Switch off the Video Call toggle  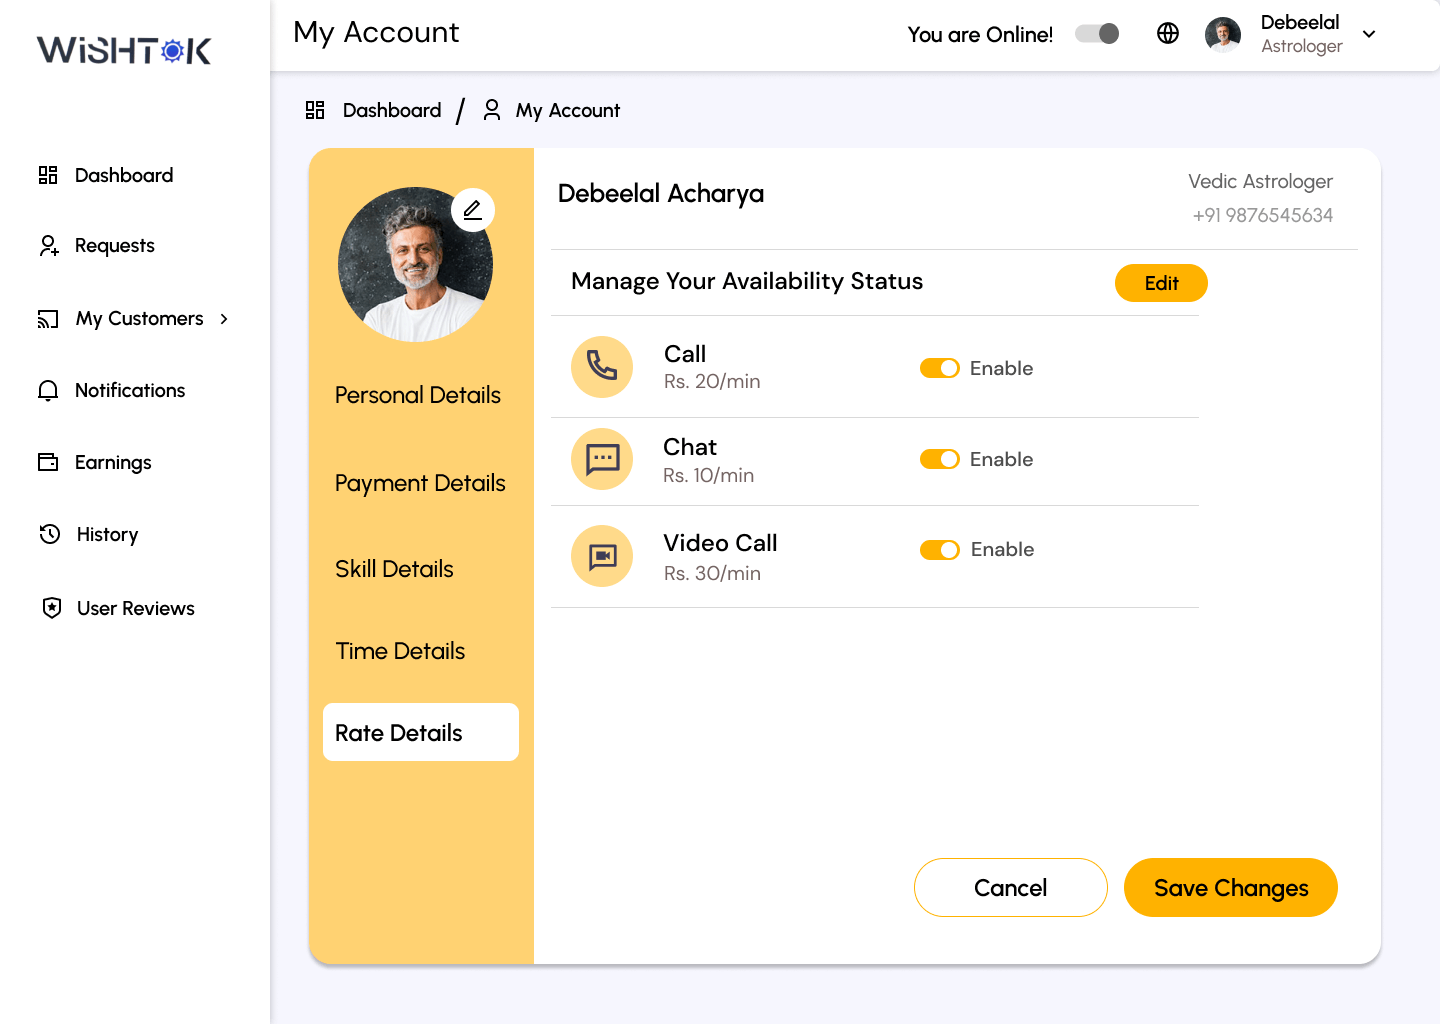click(x=940, y=550)
